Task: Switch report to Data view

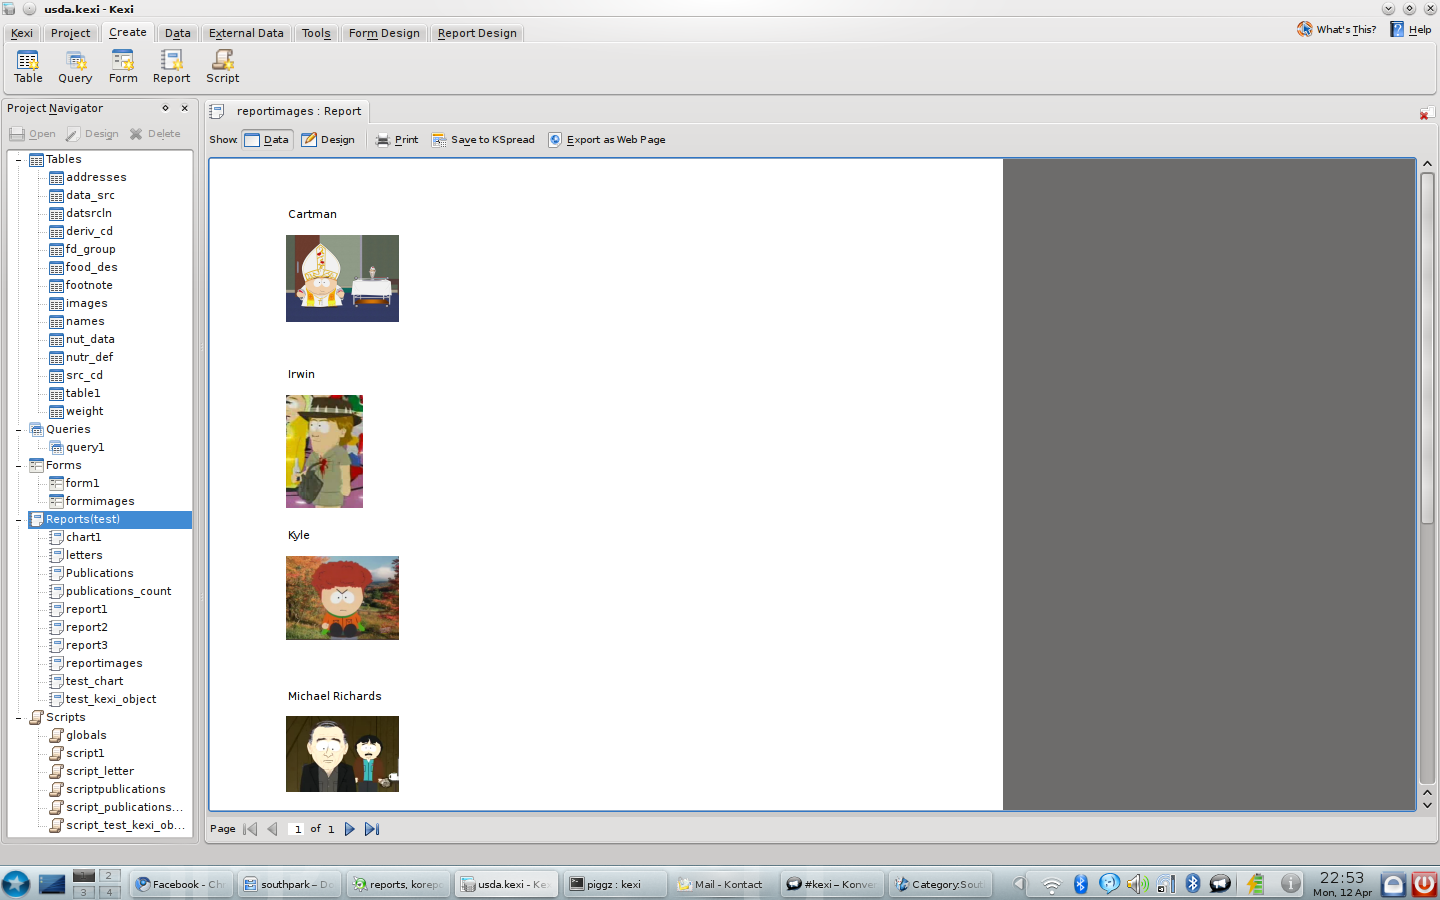Action: tap(267, 140)
